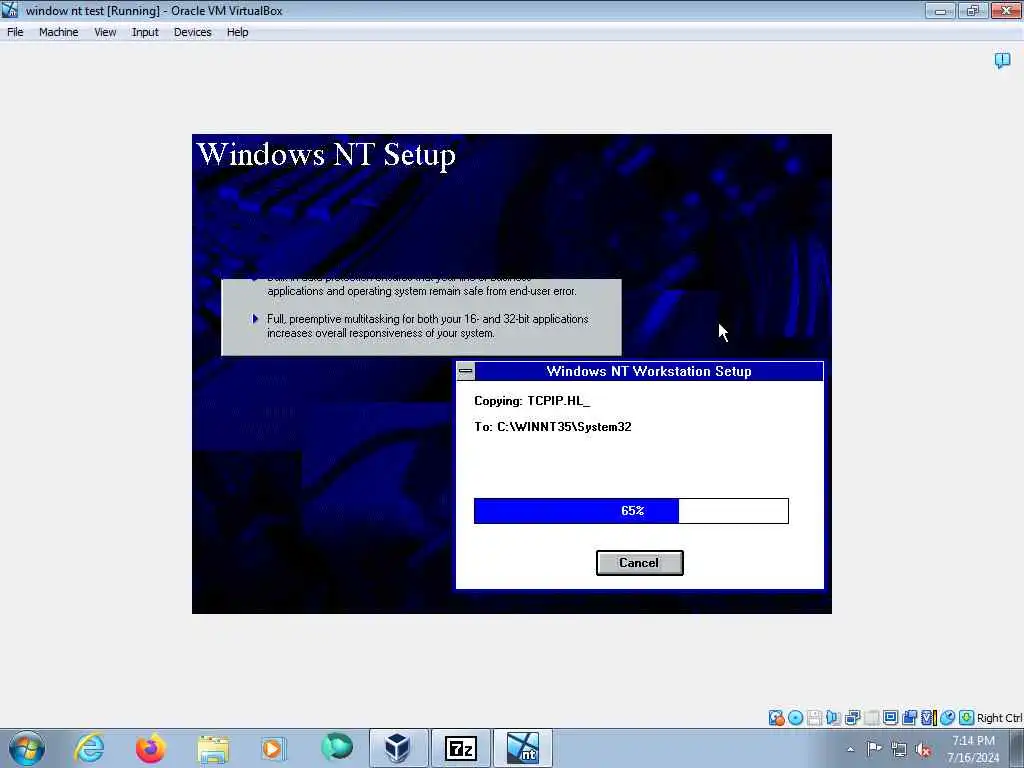Switch to the NT virtual machine taskbar button
The width and height of the screenshot is (1024, 768).
pyautogui.click(x=523, y=748)
